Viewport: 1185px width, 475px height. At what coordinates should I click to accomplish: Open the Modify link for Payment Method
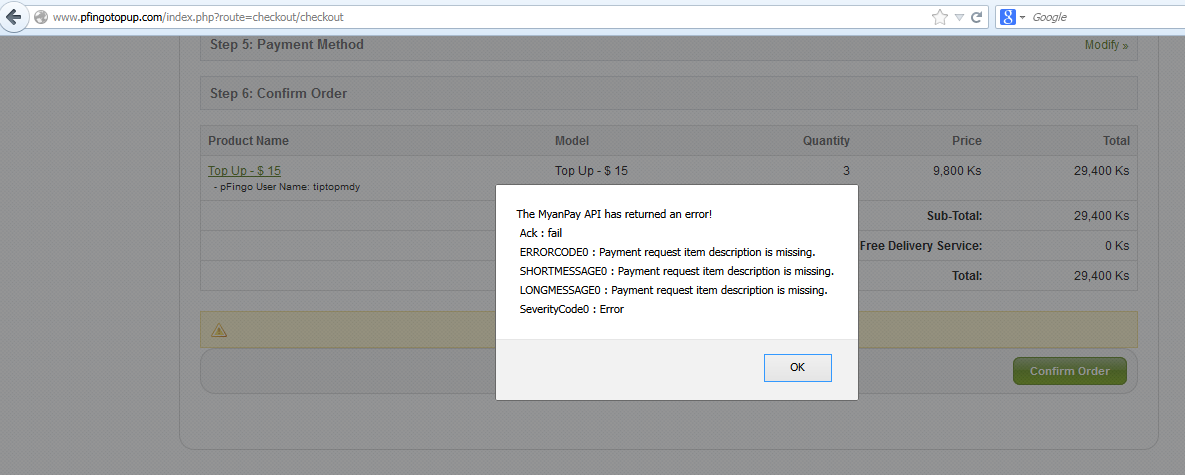[x=1106, y=45]
